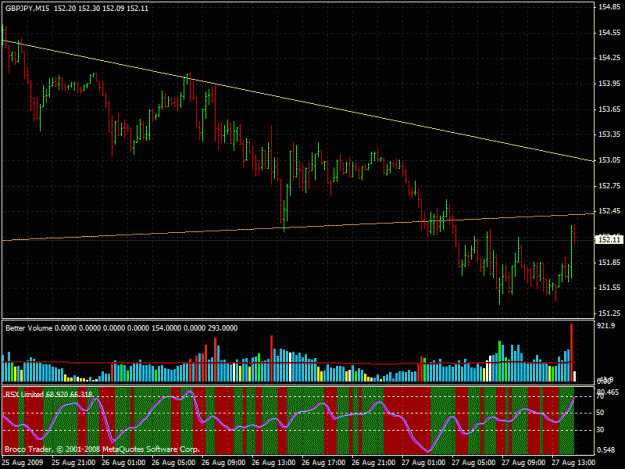Click the current price label 152.11
Image resolution: width=625 pixels, height=469 pixels.
click(x=609, y=239)
